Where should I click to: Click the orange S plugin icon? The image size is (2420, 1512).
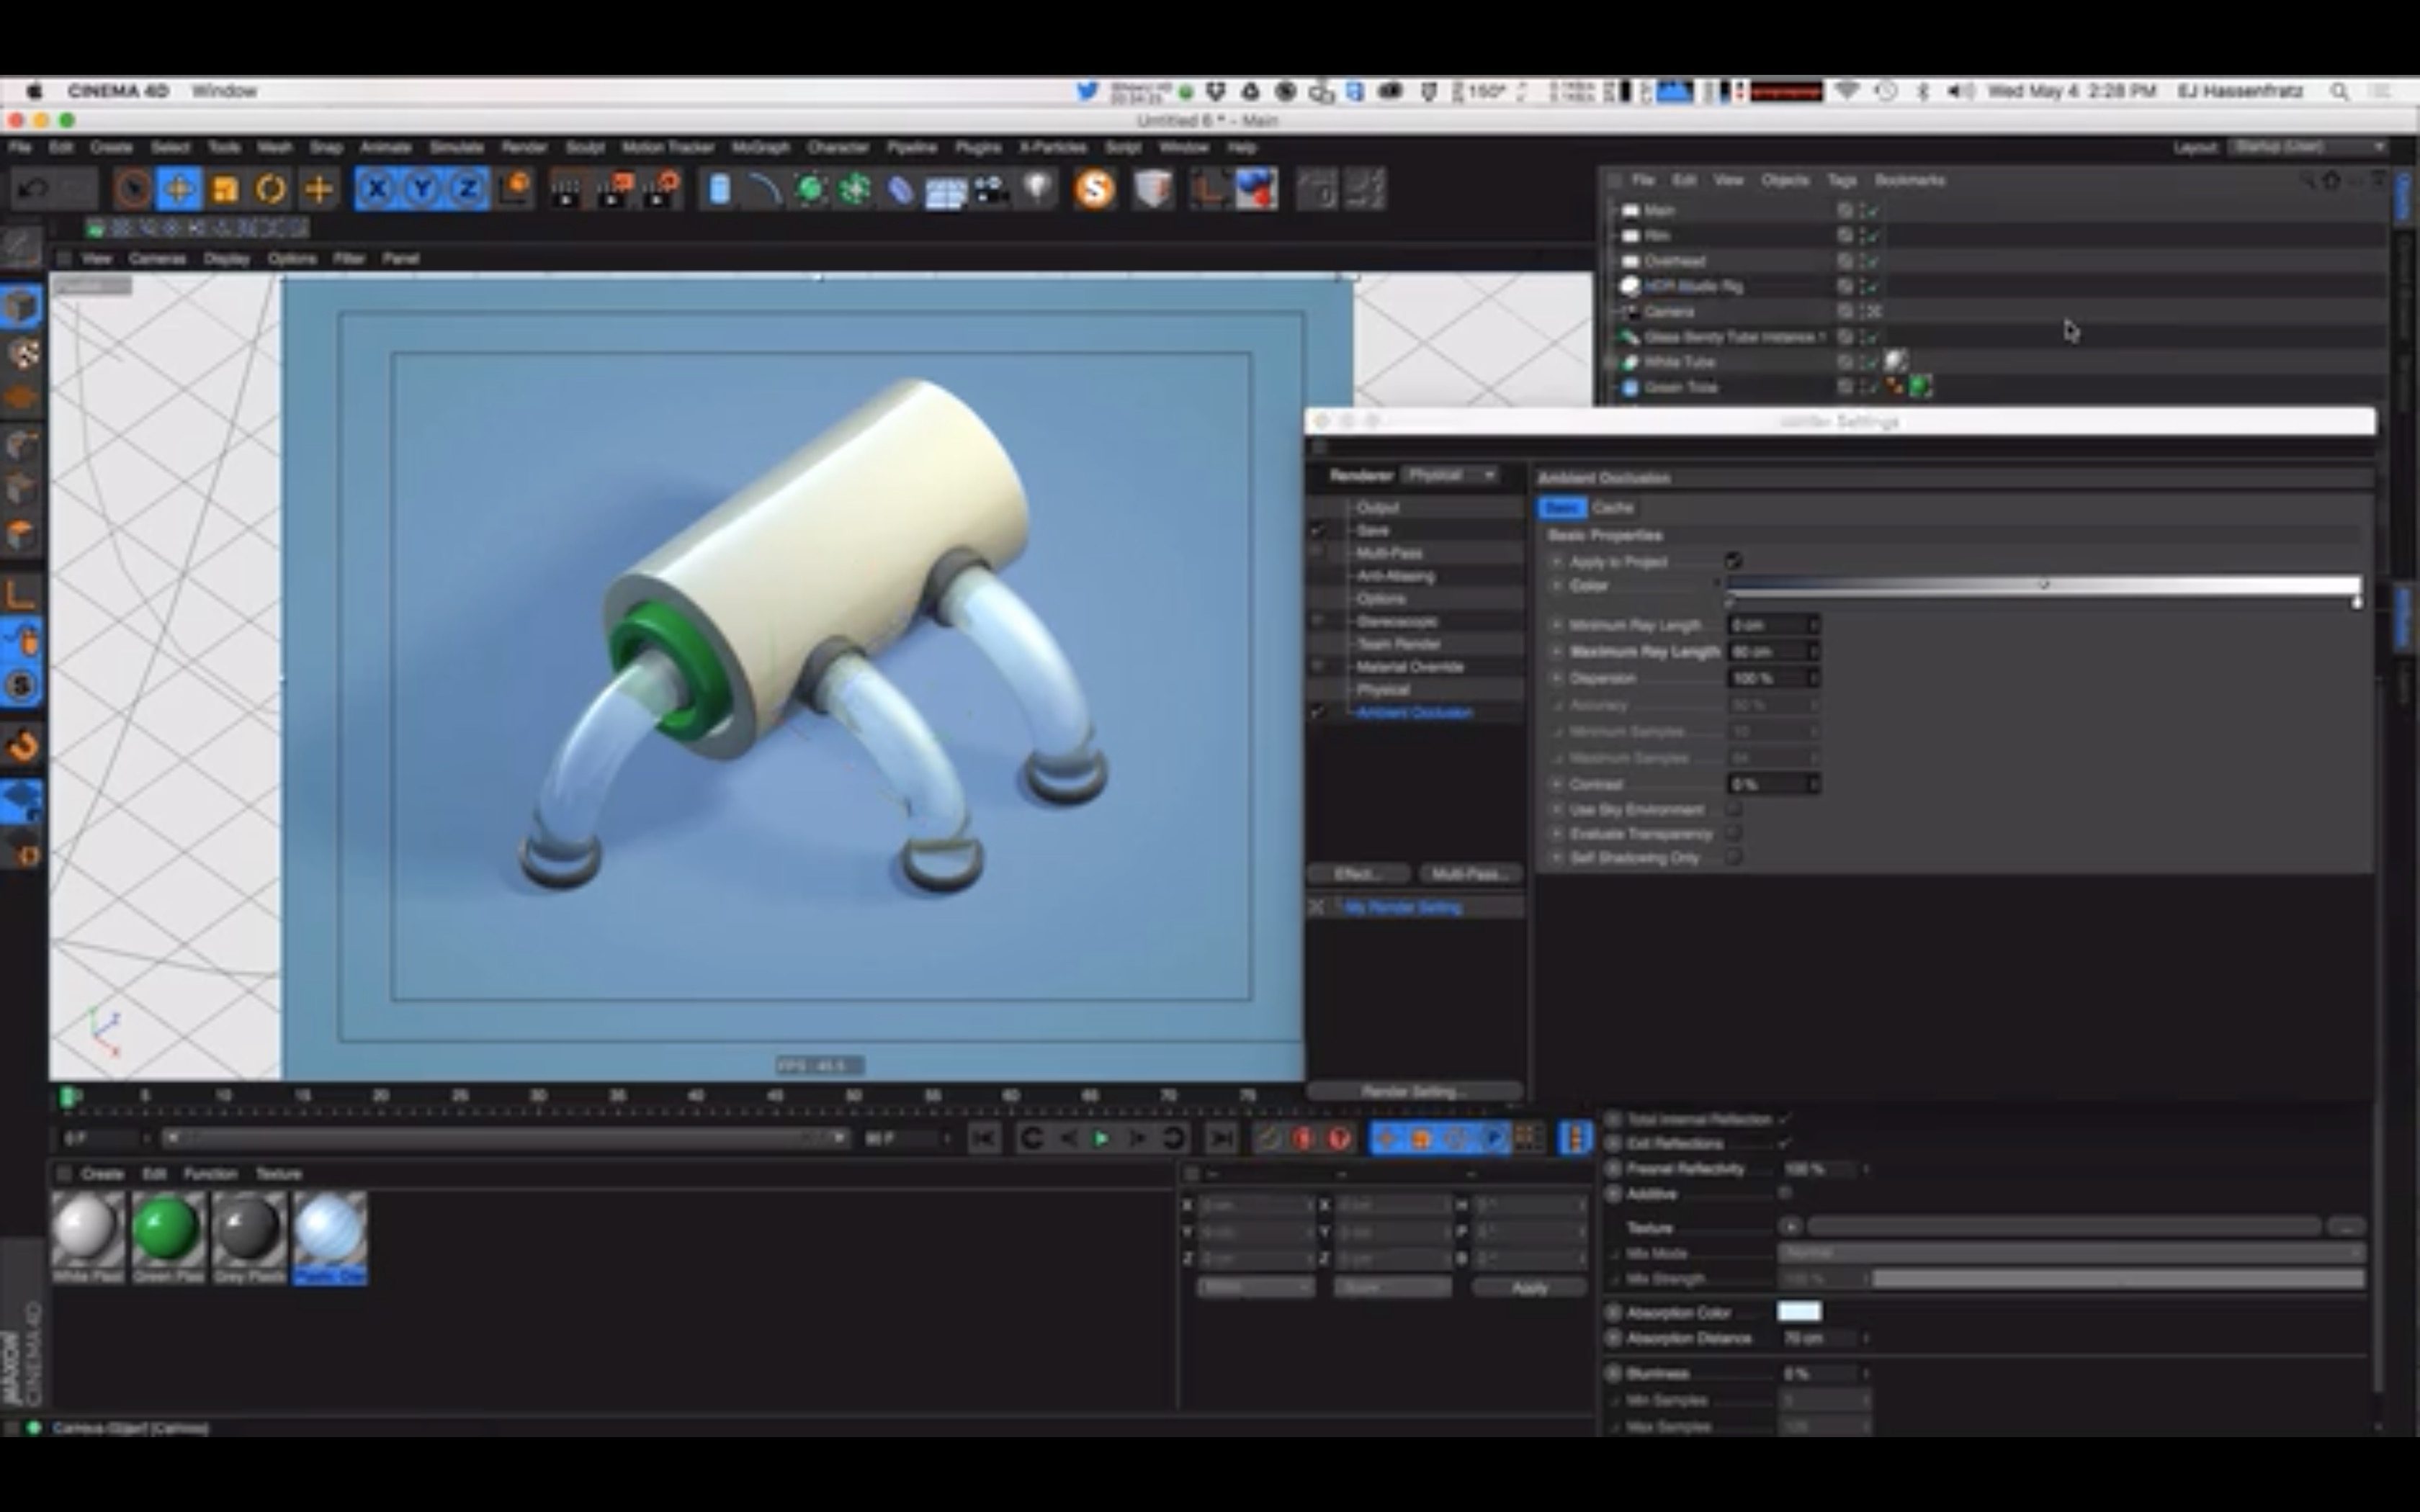[x=1095, y=189]
